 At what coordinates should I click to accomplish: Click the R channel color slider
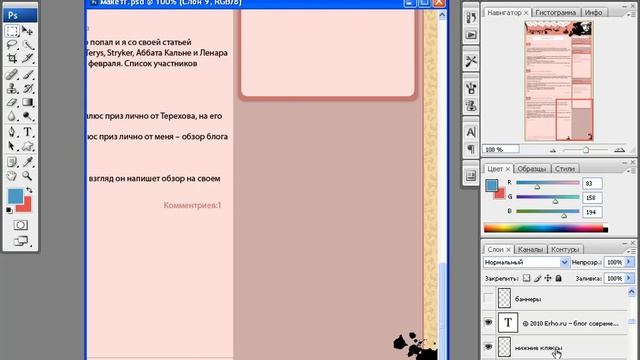[x=547, y=183]
